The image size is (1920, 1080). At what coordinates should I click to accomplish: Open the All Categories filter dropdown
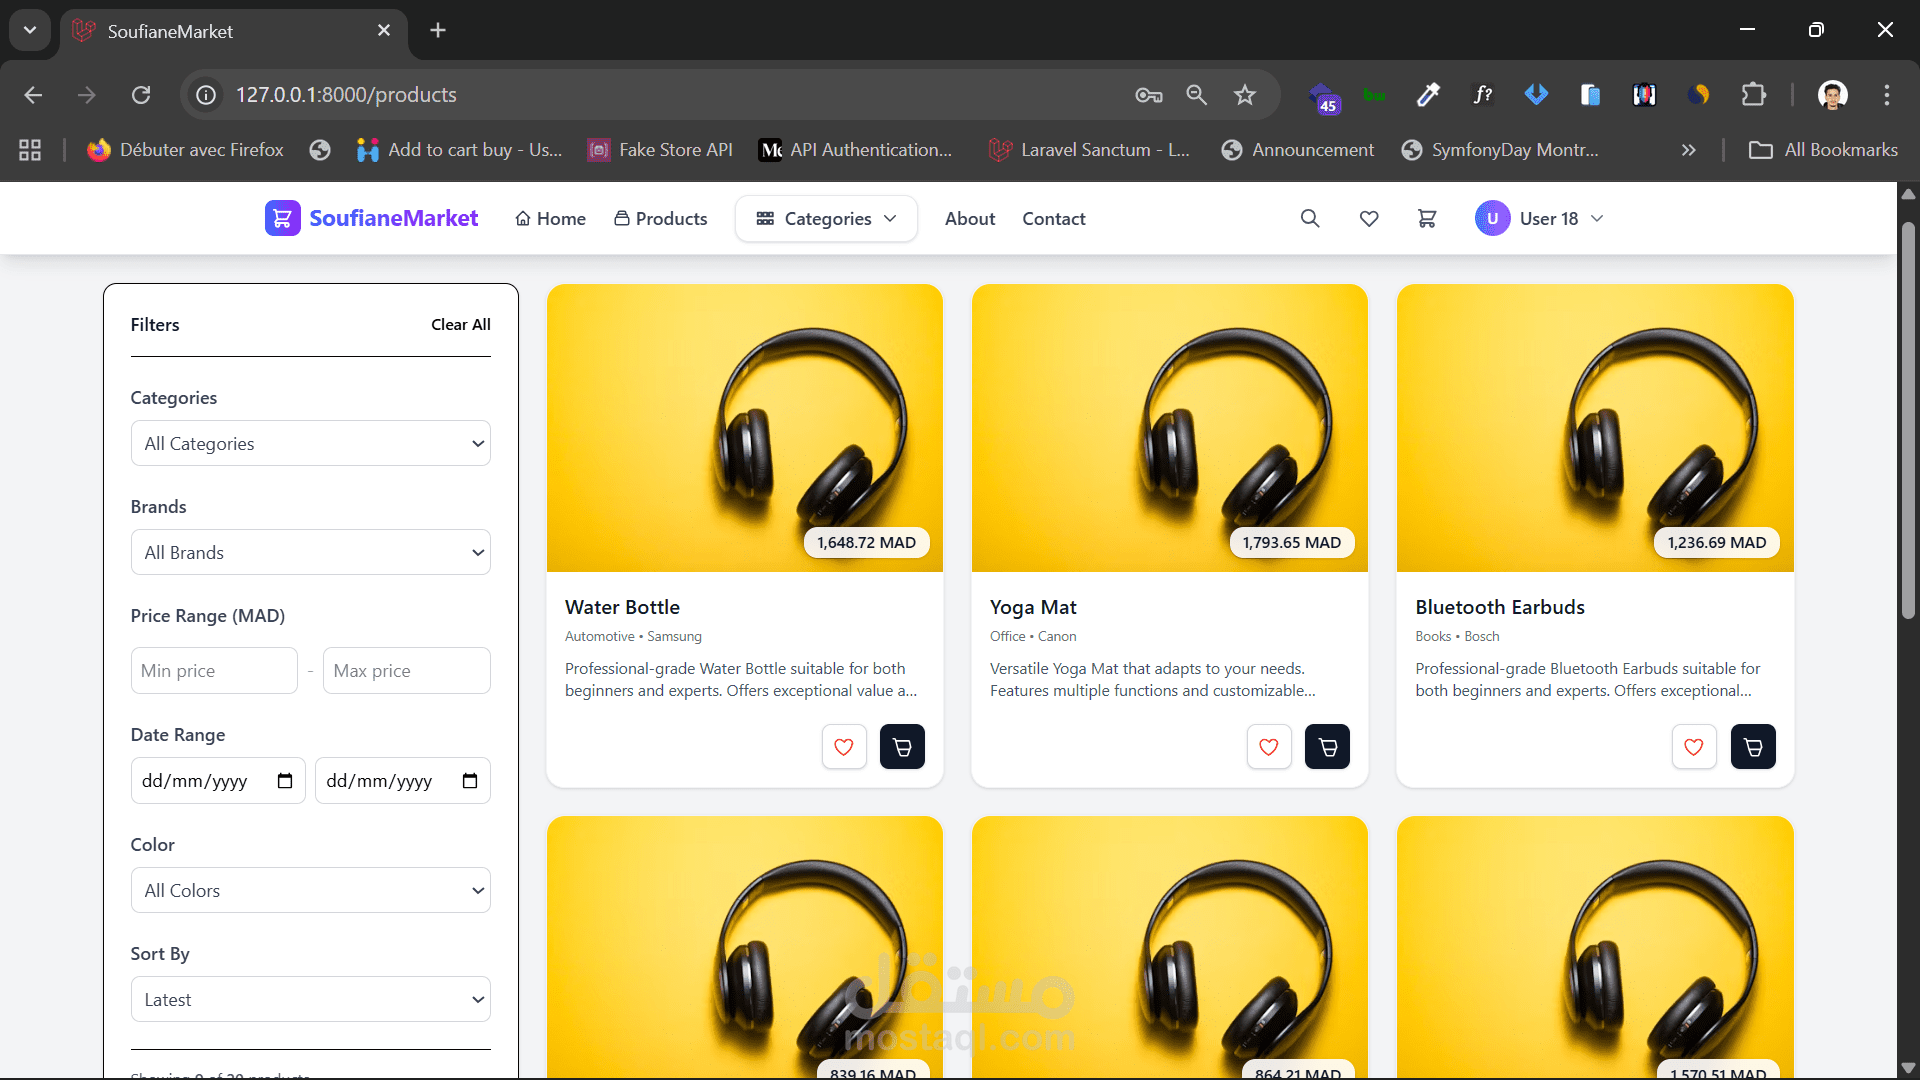310,443
